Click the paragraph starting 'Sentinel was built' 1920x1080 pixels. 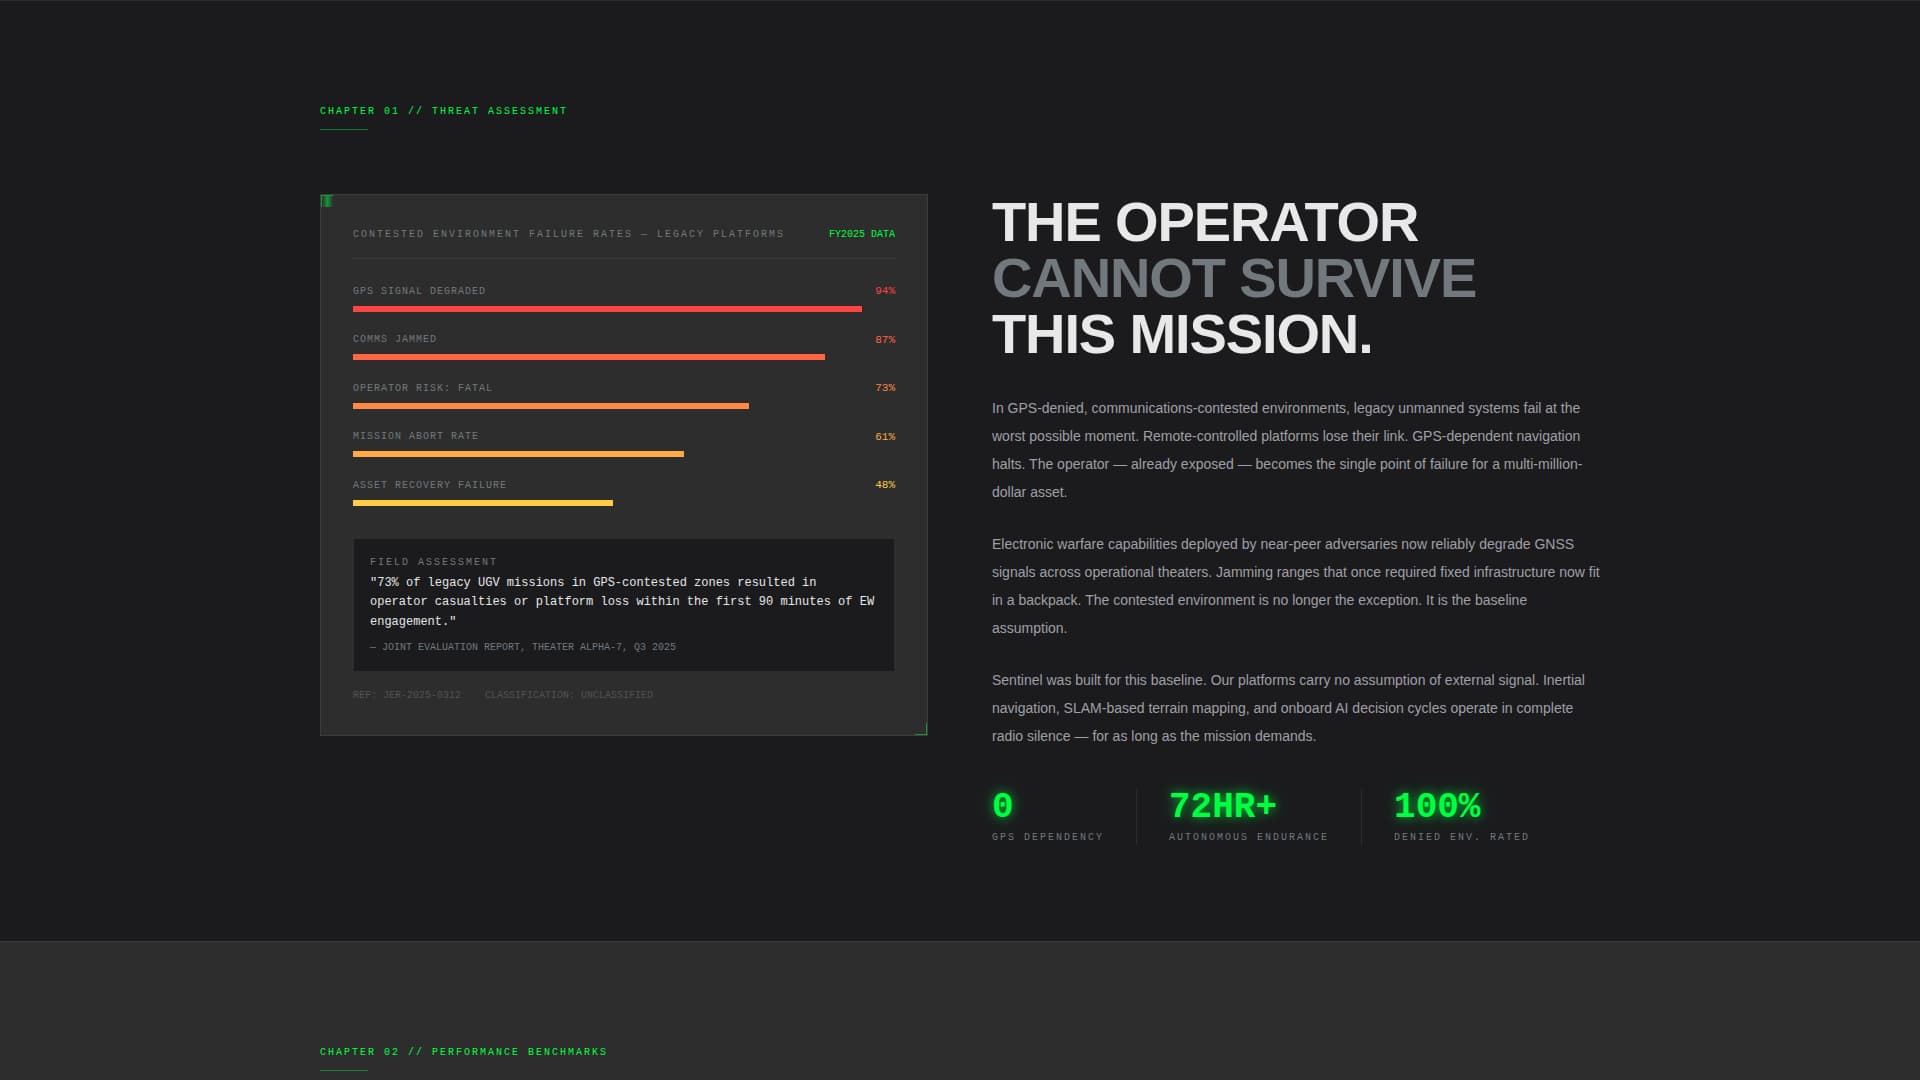[1288, 708]
